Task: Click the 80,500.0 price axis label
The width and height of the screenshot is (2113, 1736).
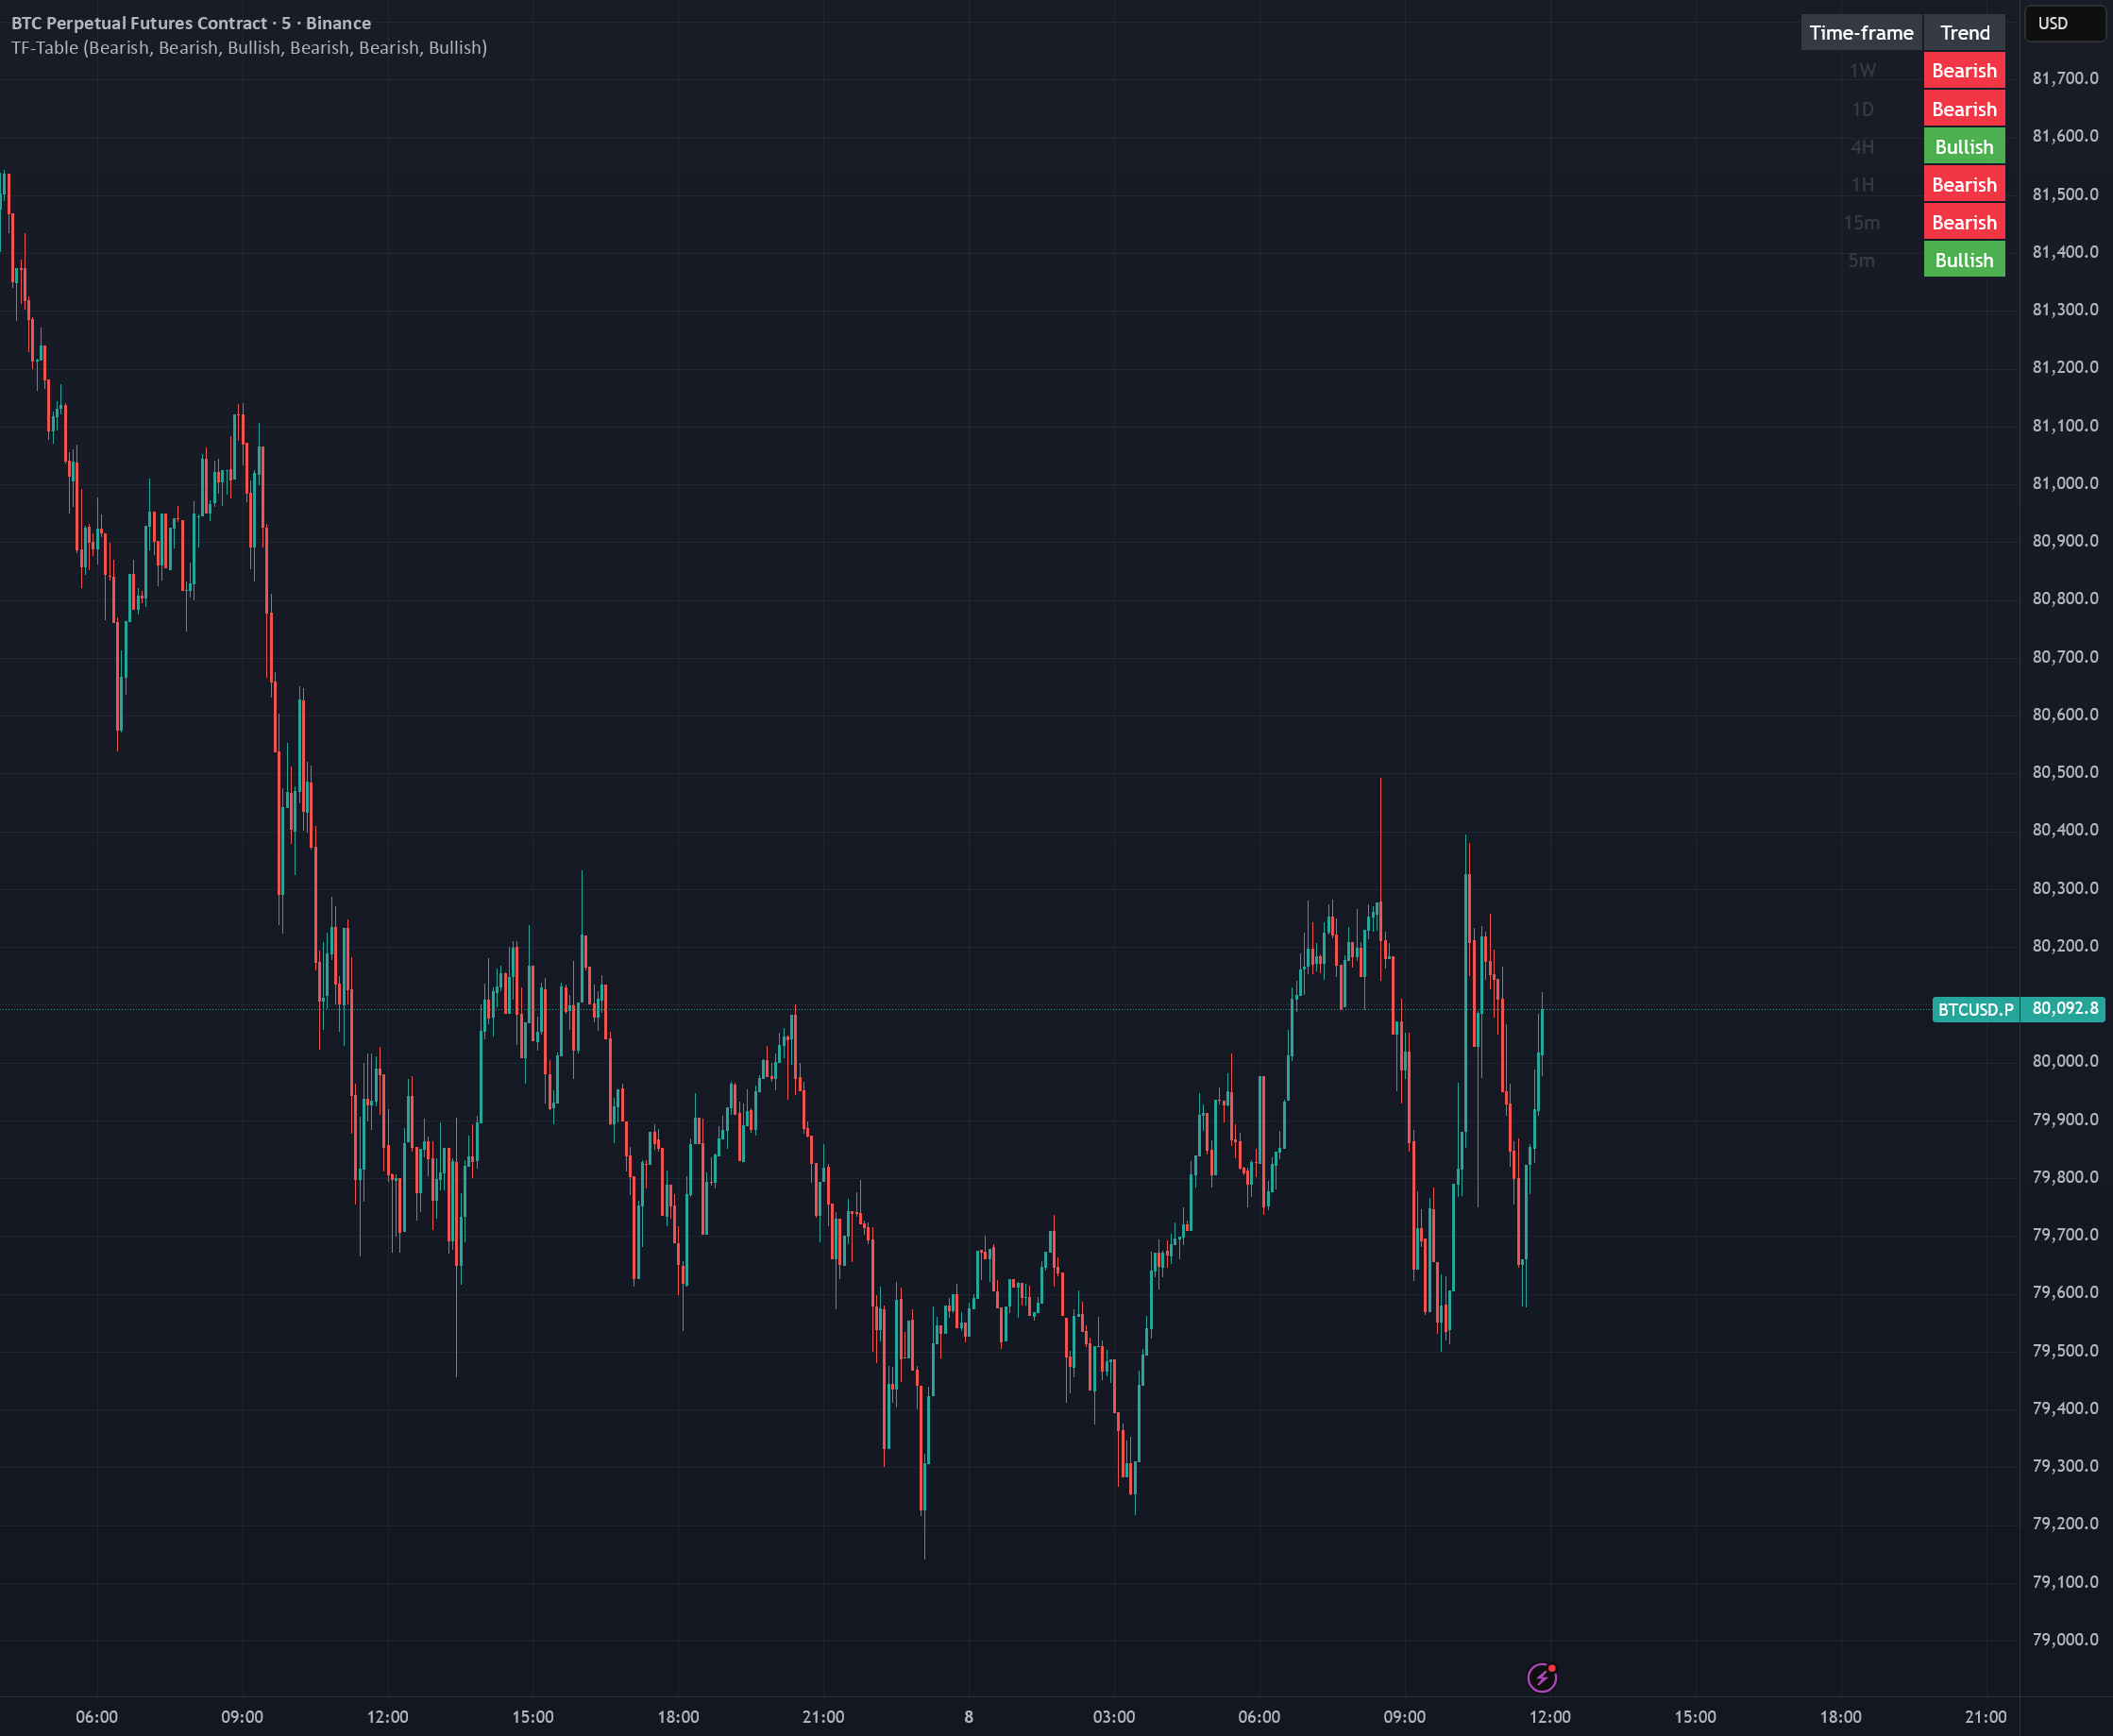Action: [2065, 772]
